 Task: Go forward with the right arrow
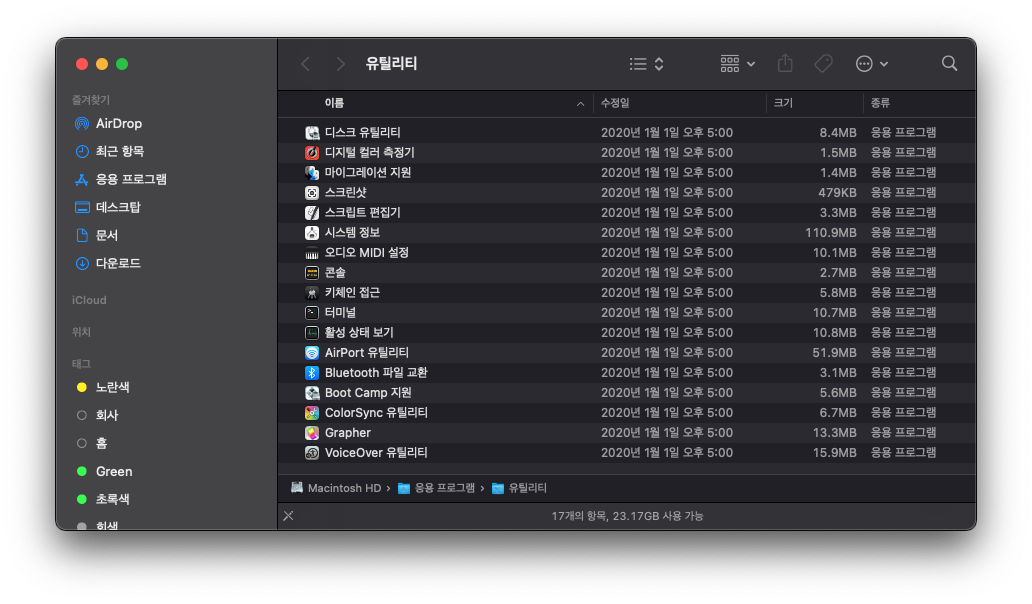tap(340, 64)
